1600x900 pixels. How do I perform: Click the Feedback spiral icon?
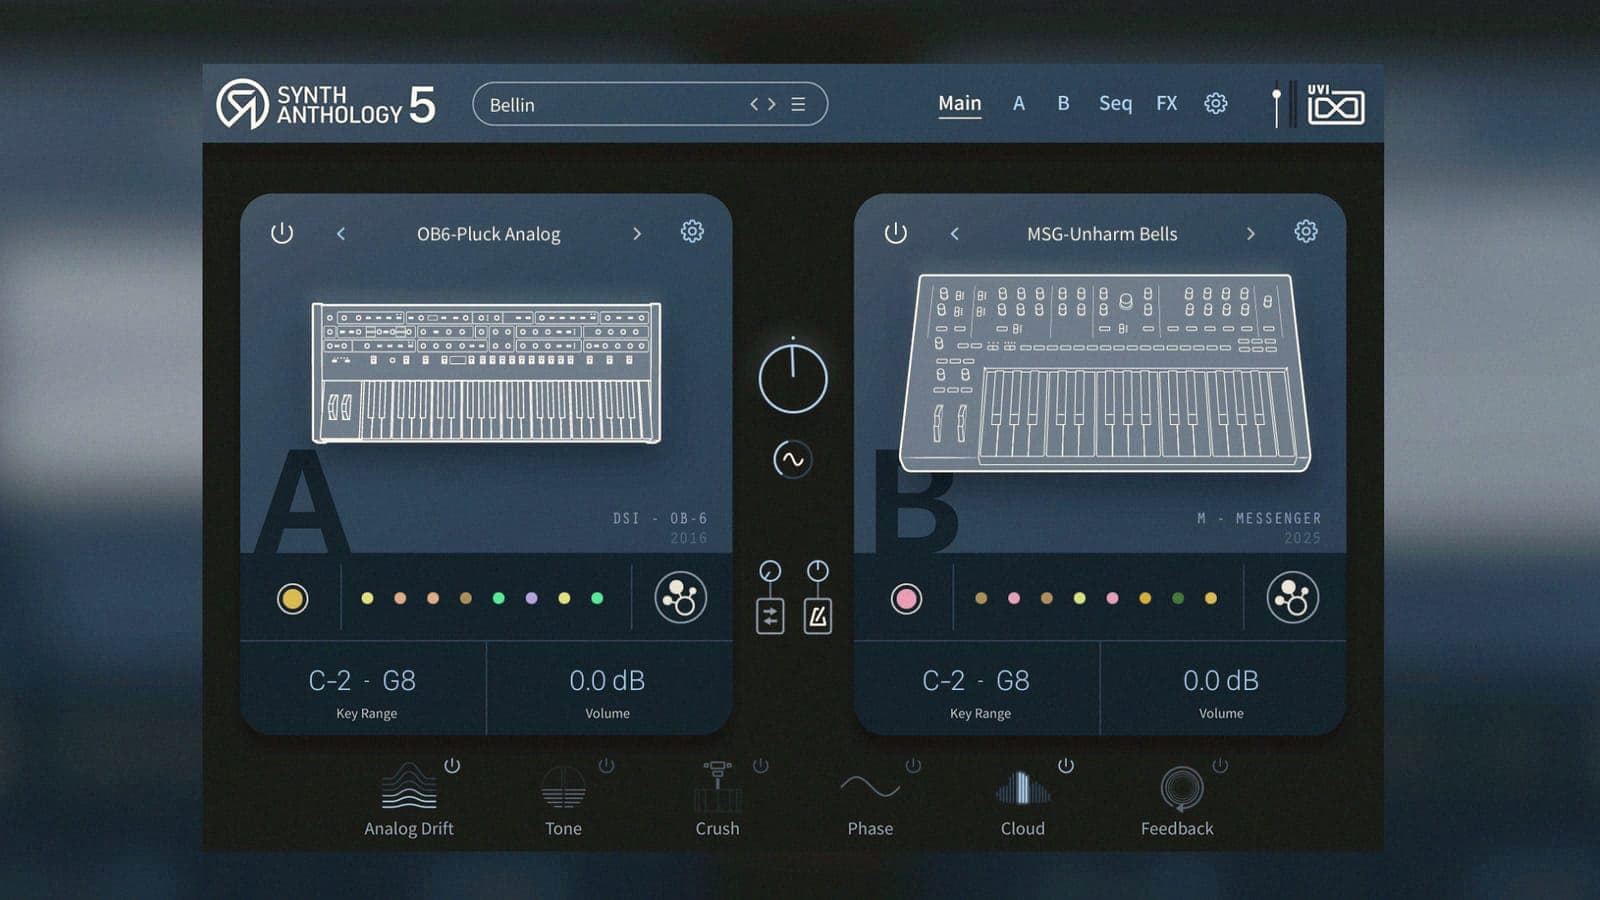point(1181,788)
